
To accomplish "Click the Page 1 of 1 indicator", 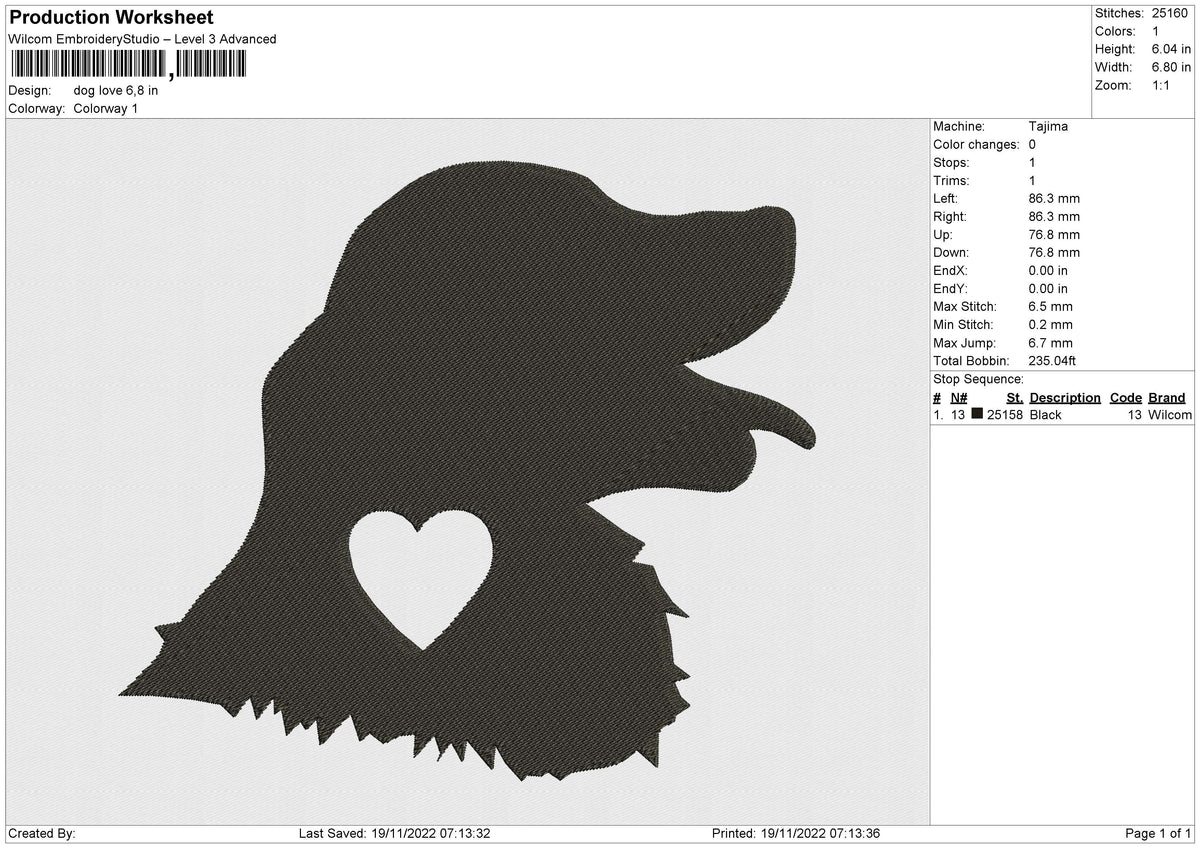I will coord(1158,834).
